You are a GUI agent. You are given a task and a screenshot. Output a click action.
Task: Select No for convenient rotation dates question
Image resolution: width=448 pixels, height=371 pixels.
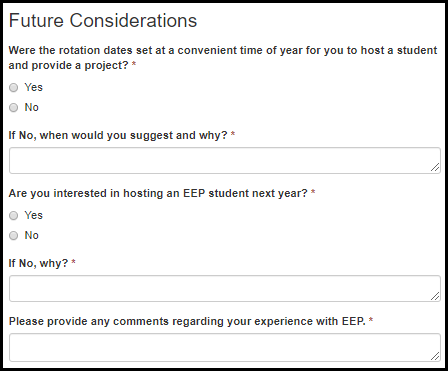tap(13, 108)
